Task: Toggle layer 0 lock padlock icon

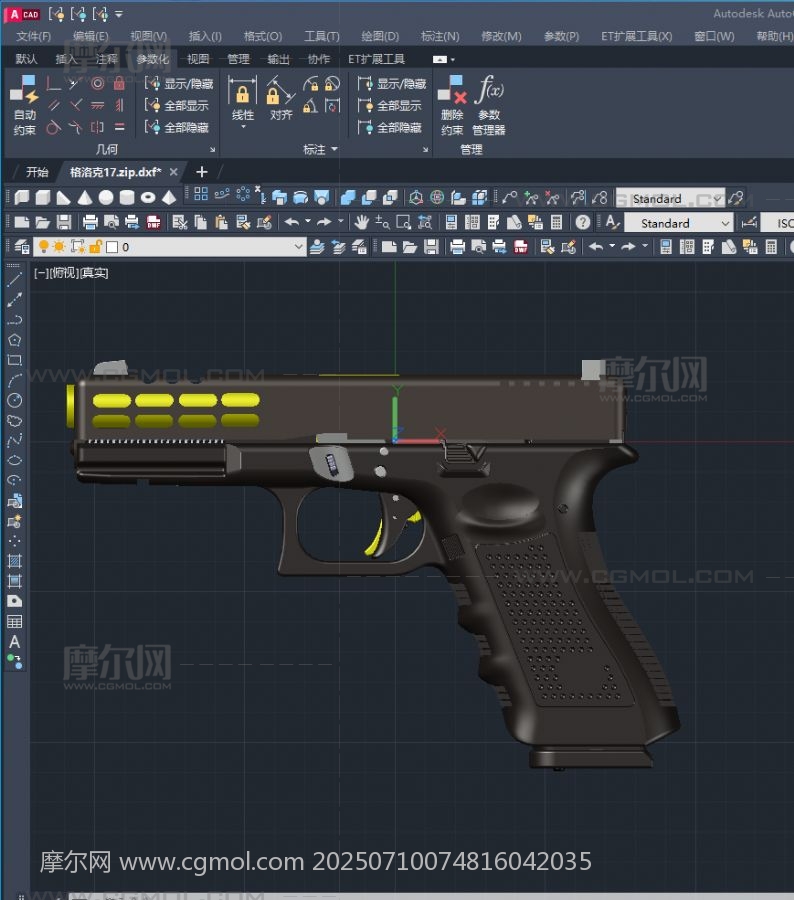Action: click(x=95, y=247)
